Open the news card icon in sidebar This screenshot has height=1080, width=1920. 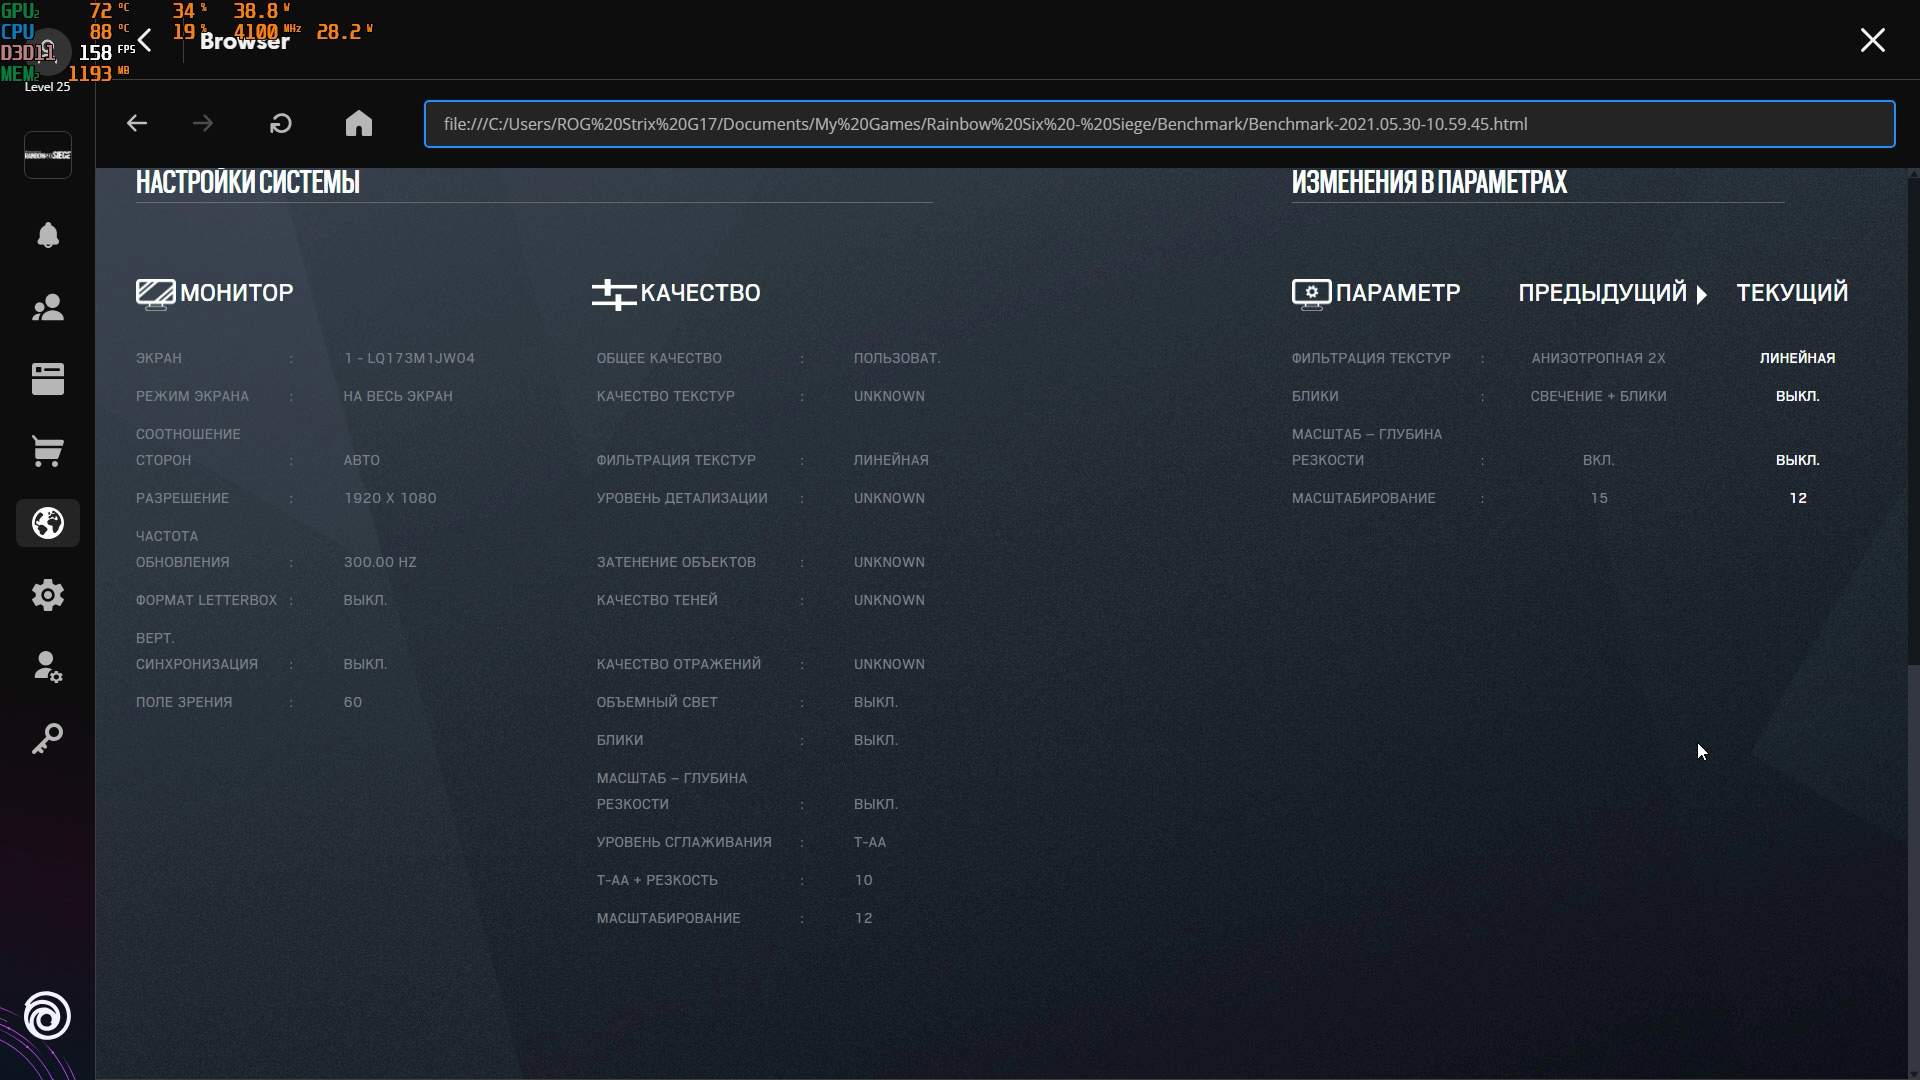48,379
